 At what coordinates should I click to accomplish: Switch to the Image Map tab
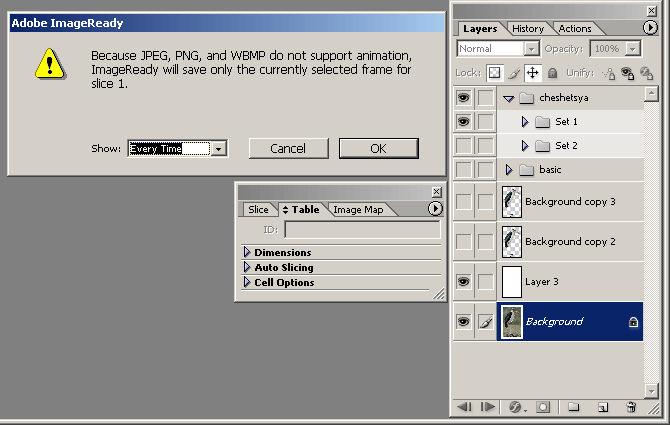pos(358,210)
